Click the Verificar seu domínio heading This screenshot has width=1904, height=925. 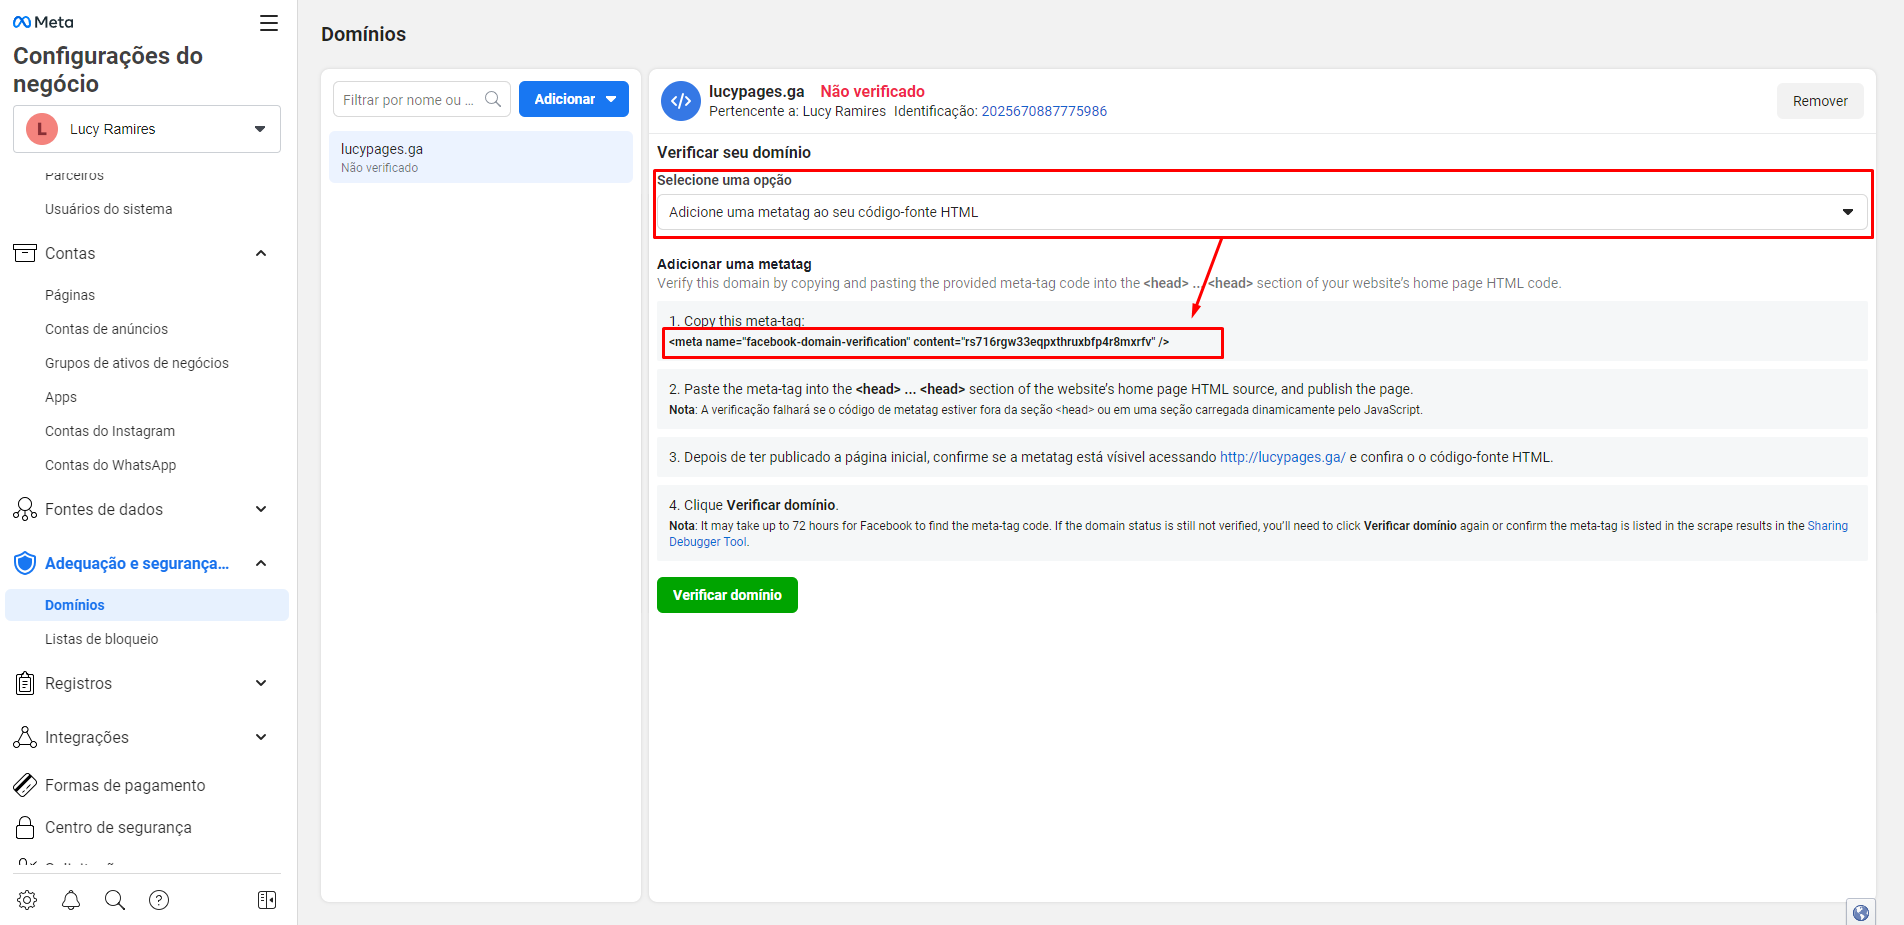coord(734,152)
